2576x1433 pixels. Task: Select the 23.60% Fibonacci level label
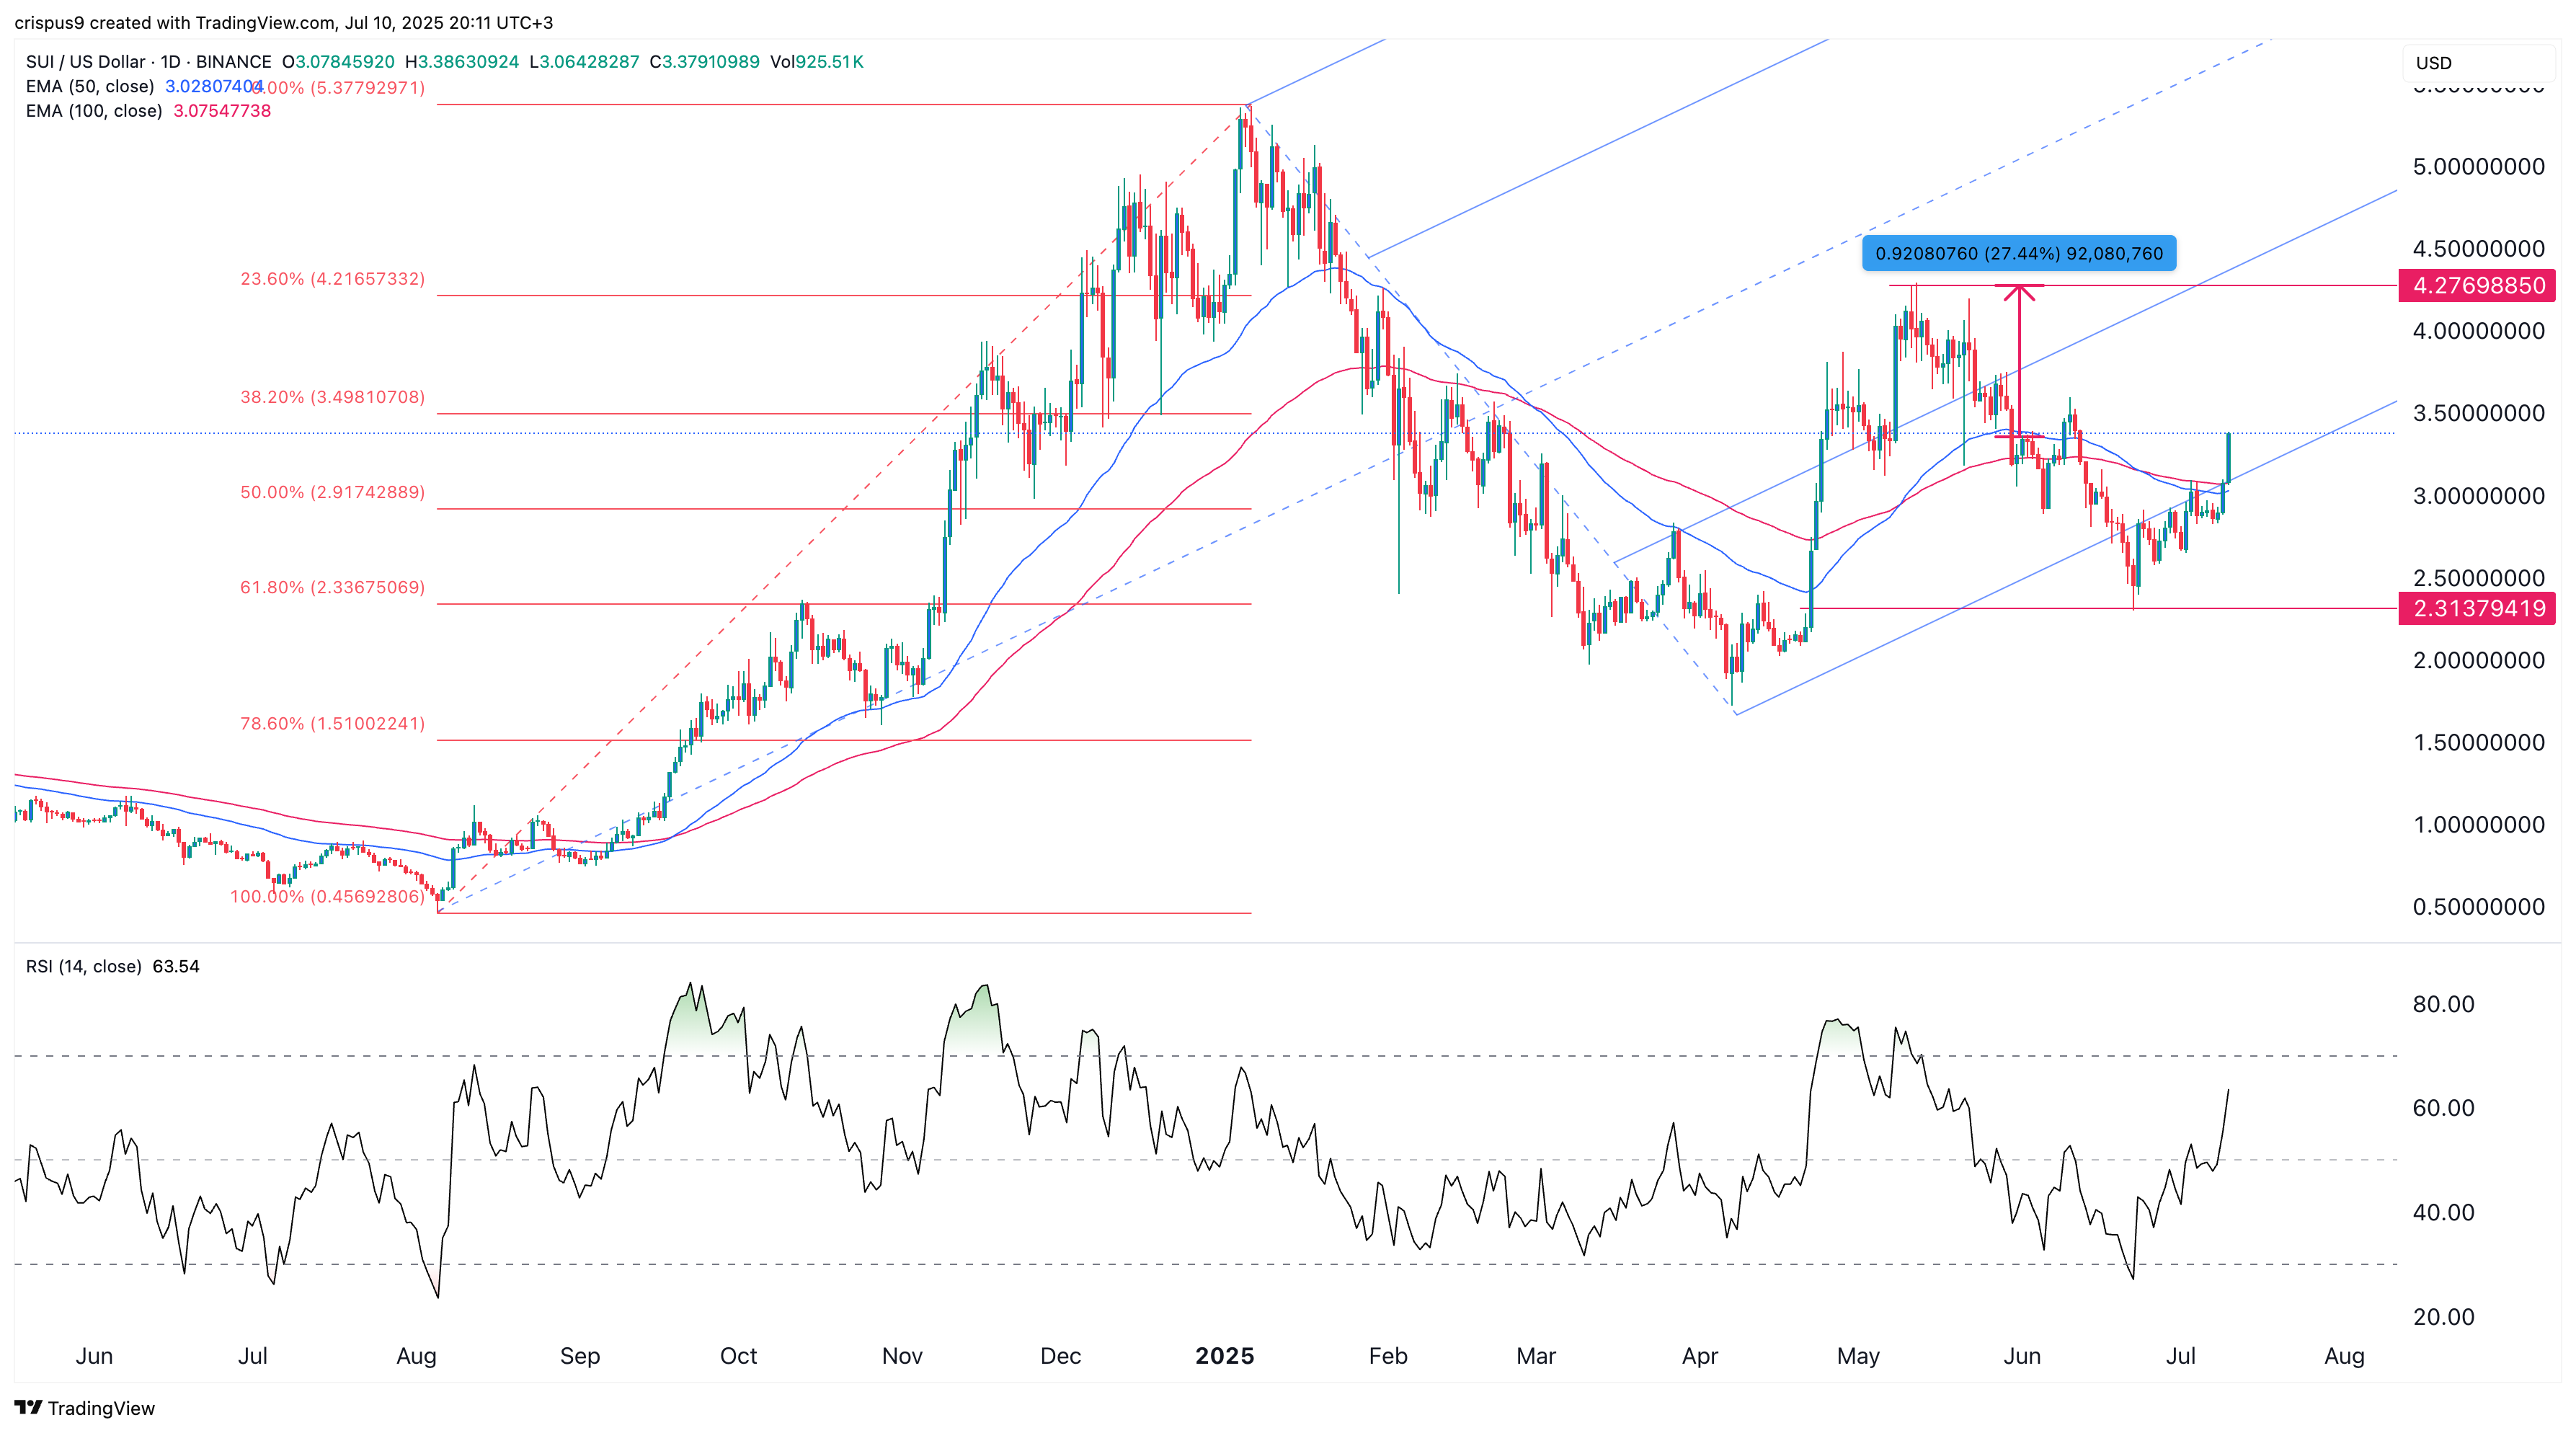click(x=332, y=279)
